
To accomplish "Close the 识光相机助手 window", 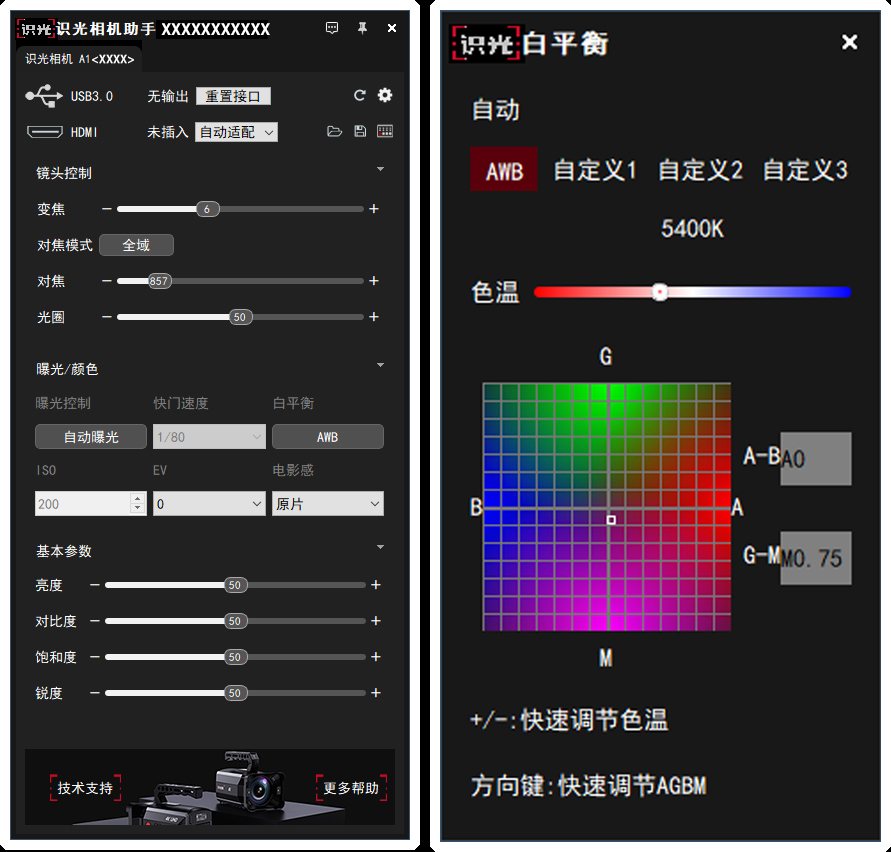I will [x=392, y=28].
